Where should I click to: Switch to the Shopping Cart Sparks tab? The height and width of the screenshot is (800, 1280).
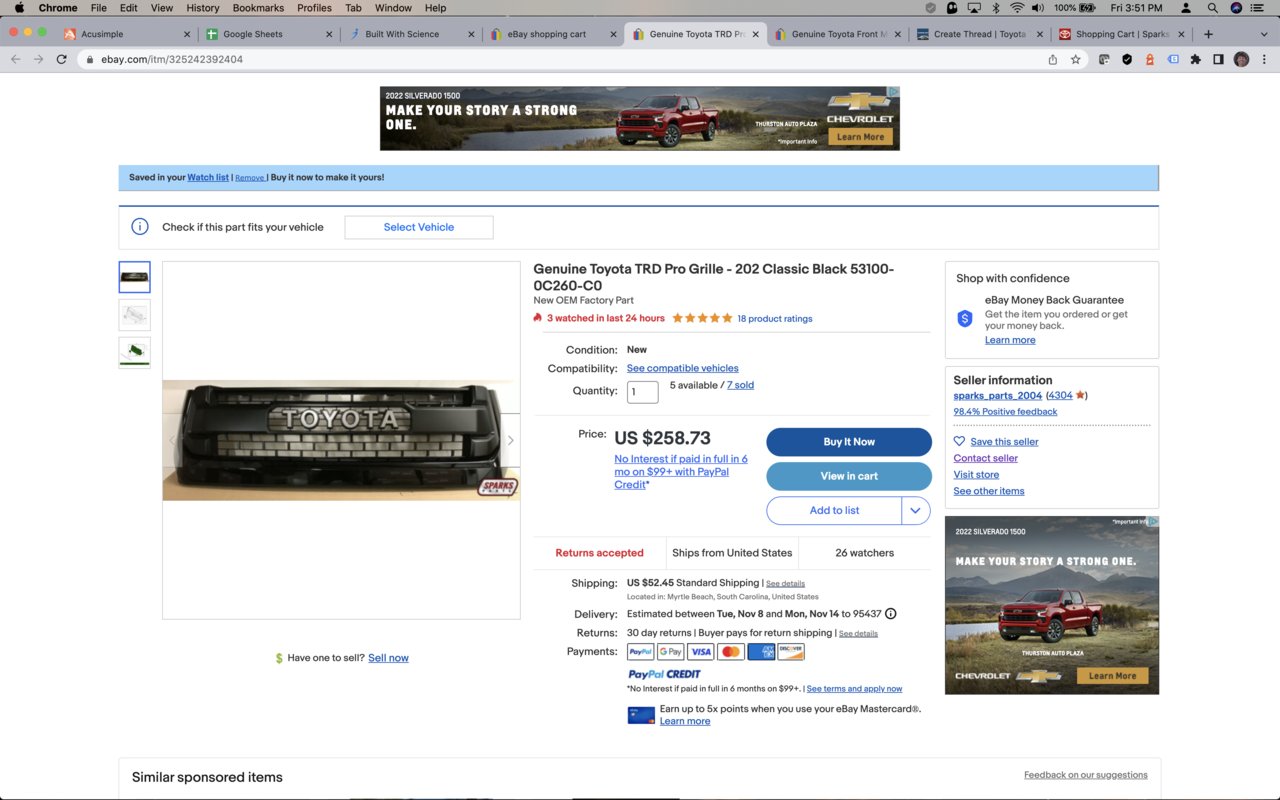pos(1122,34)
